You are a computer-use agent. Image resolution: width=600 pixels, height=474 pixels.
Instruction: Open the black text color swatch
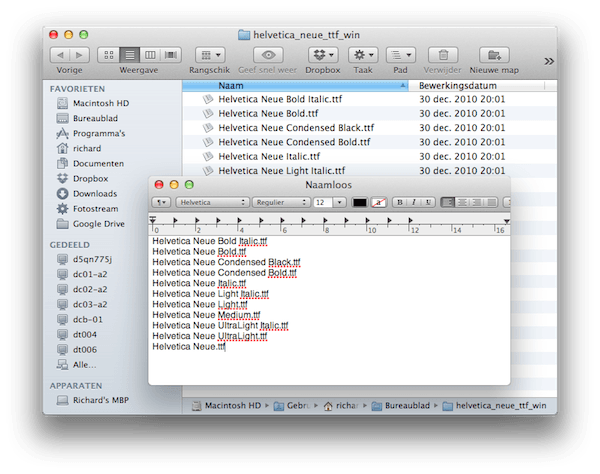[x=359, y=202]
